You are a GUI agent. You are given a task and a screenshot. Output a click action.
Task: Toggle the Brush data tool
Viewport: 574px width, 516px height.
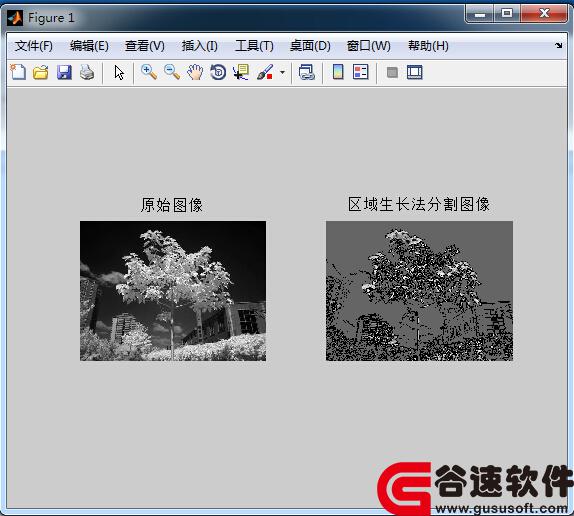(265, 72)
